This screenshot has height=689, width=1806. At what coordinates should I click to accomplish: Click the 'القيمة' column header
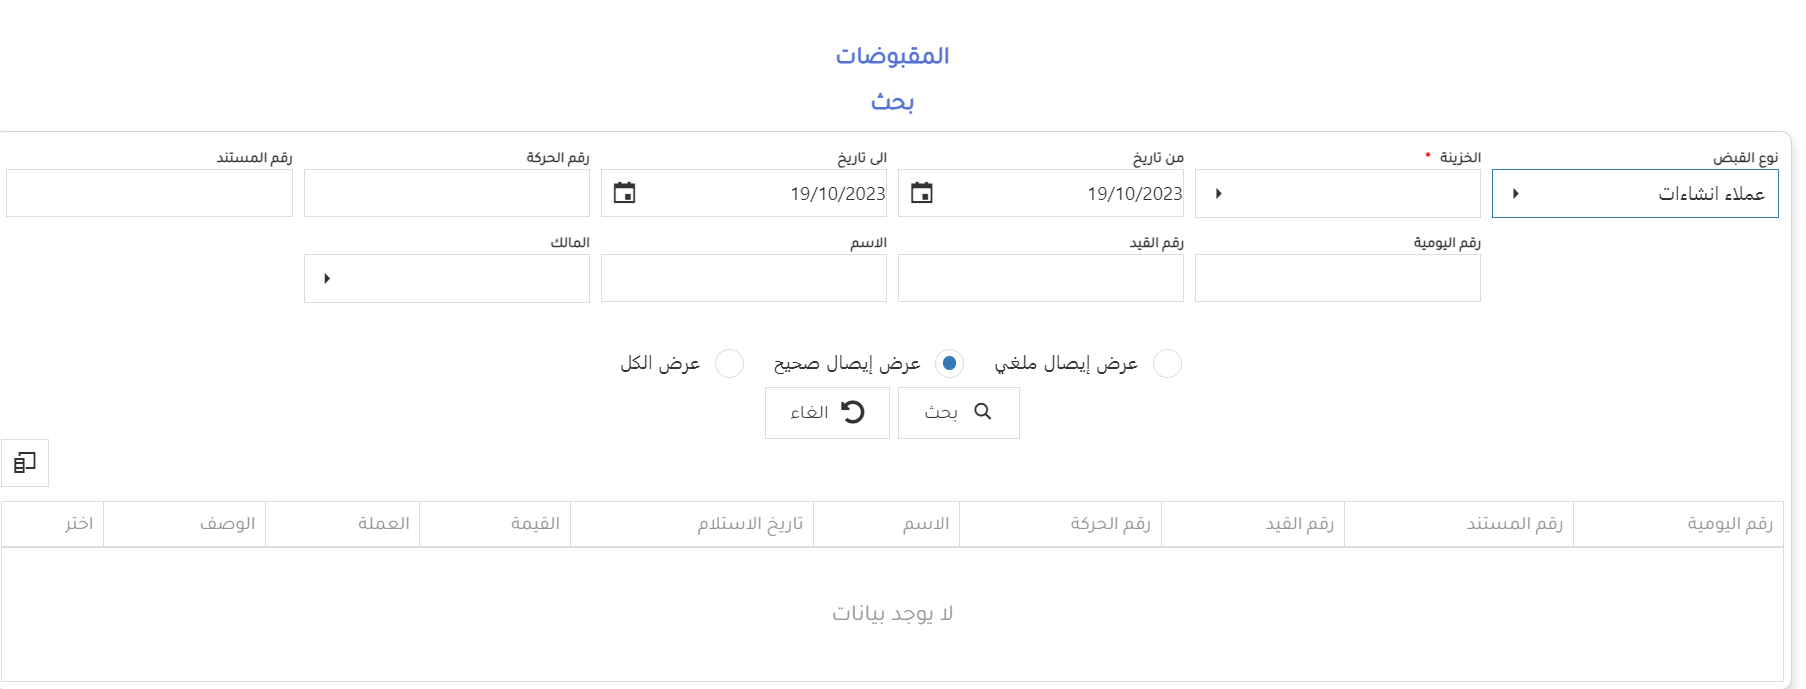pos(535,524)
